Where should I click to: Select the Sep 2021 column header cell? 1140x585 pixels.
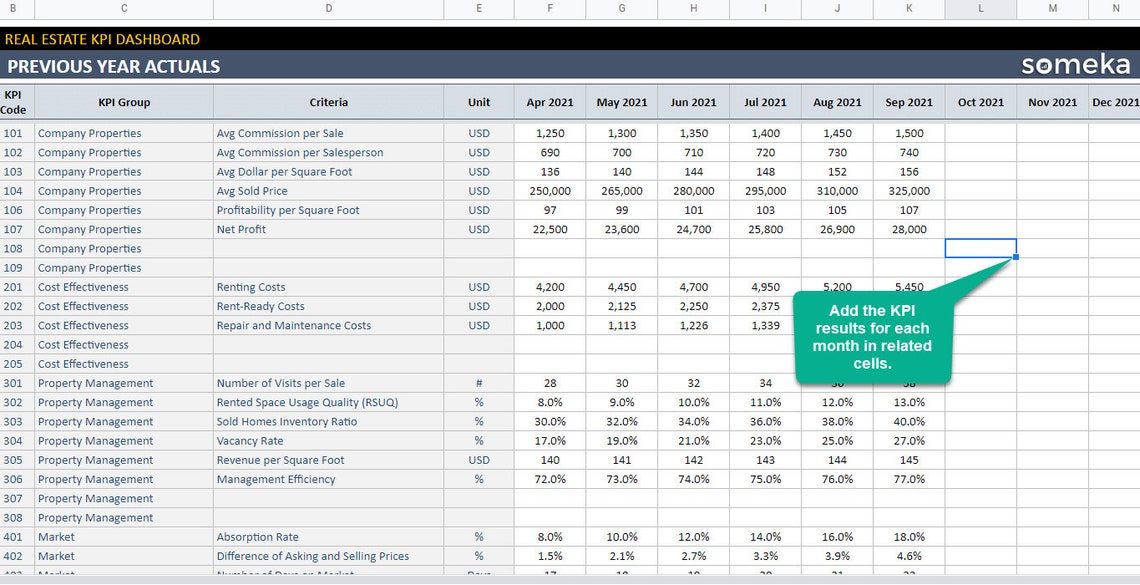(908, 101)
